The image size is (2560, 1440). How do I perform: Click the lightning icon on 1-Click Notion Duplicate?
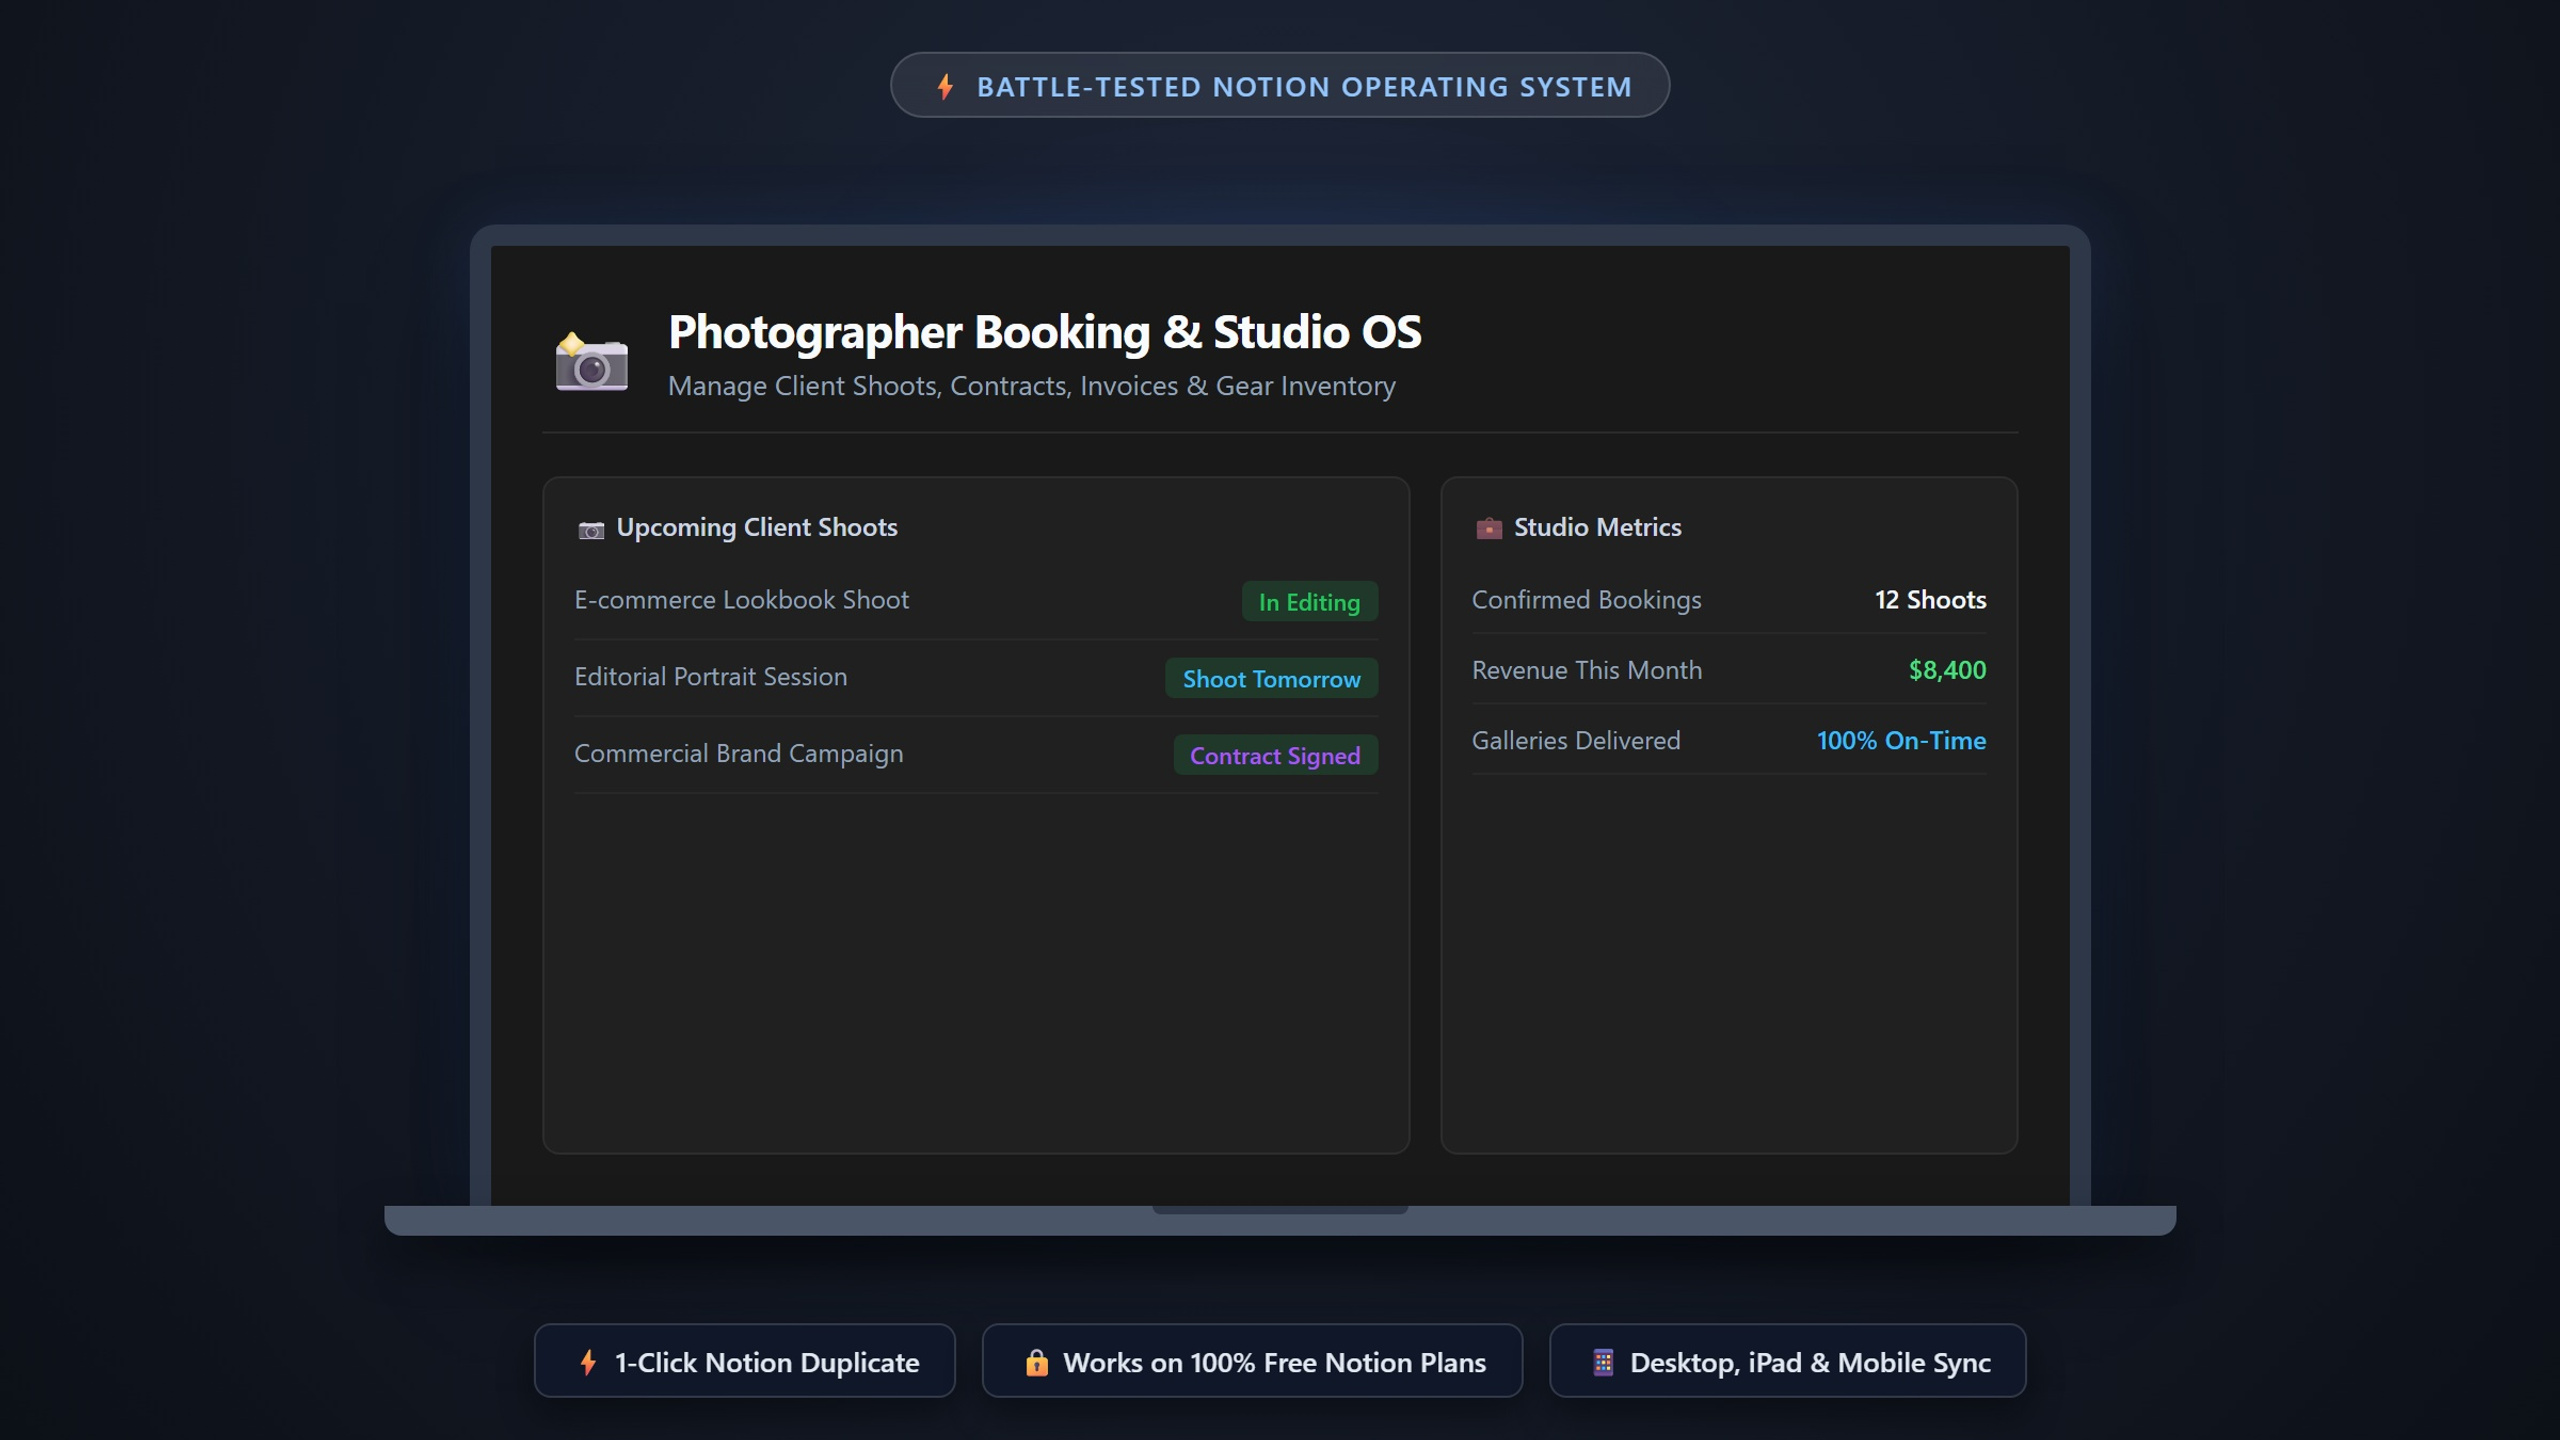point(588,1362)
